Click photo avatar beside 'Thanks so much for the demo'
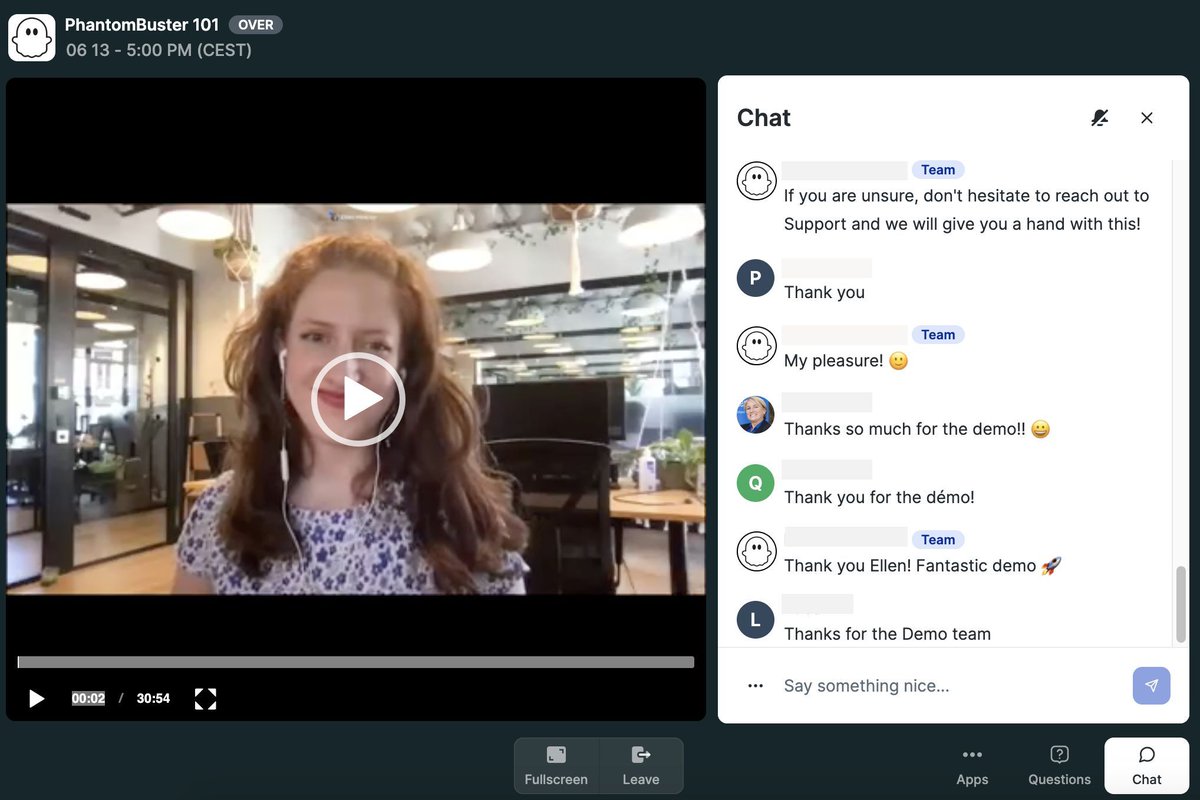Viewport: 1200px width, 800px height. pos(755,415)
